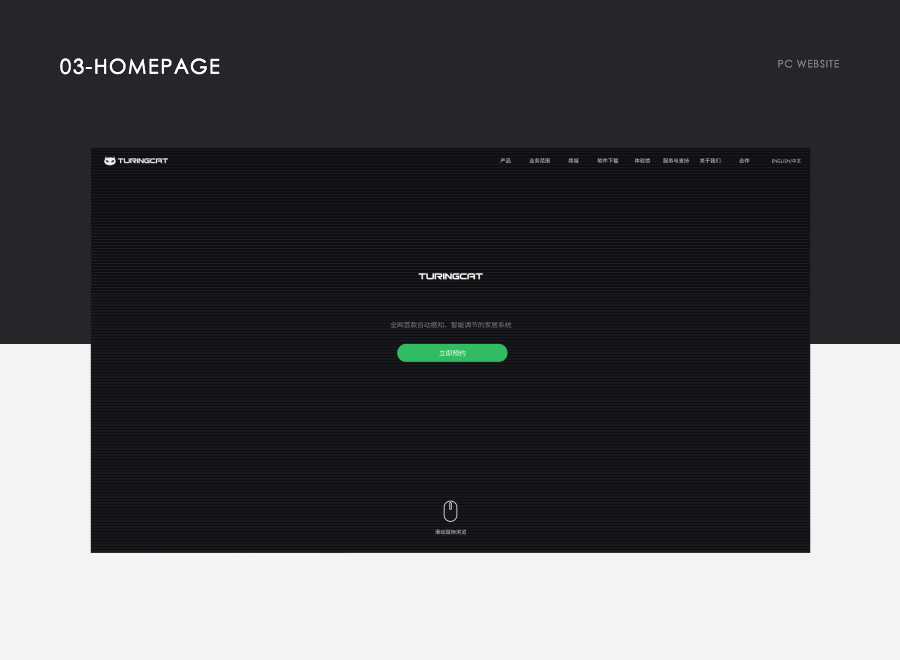Switch language via ENGLISH/中文 link
Screen dimensions: 900x660
(x=786, y=161)
